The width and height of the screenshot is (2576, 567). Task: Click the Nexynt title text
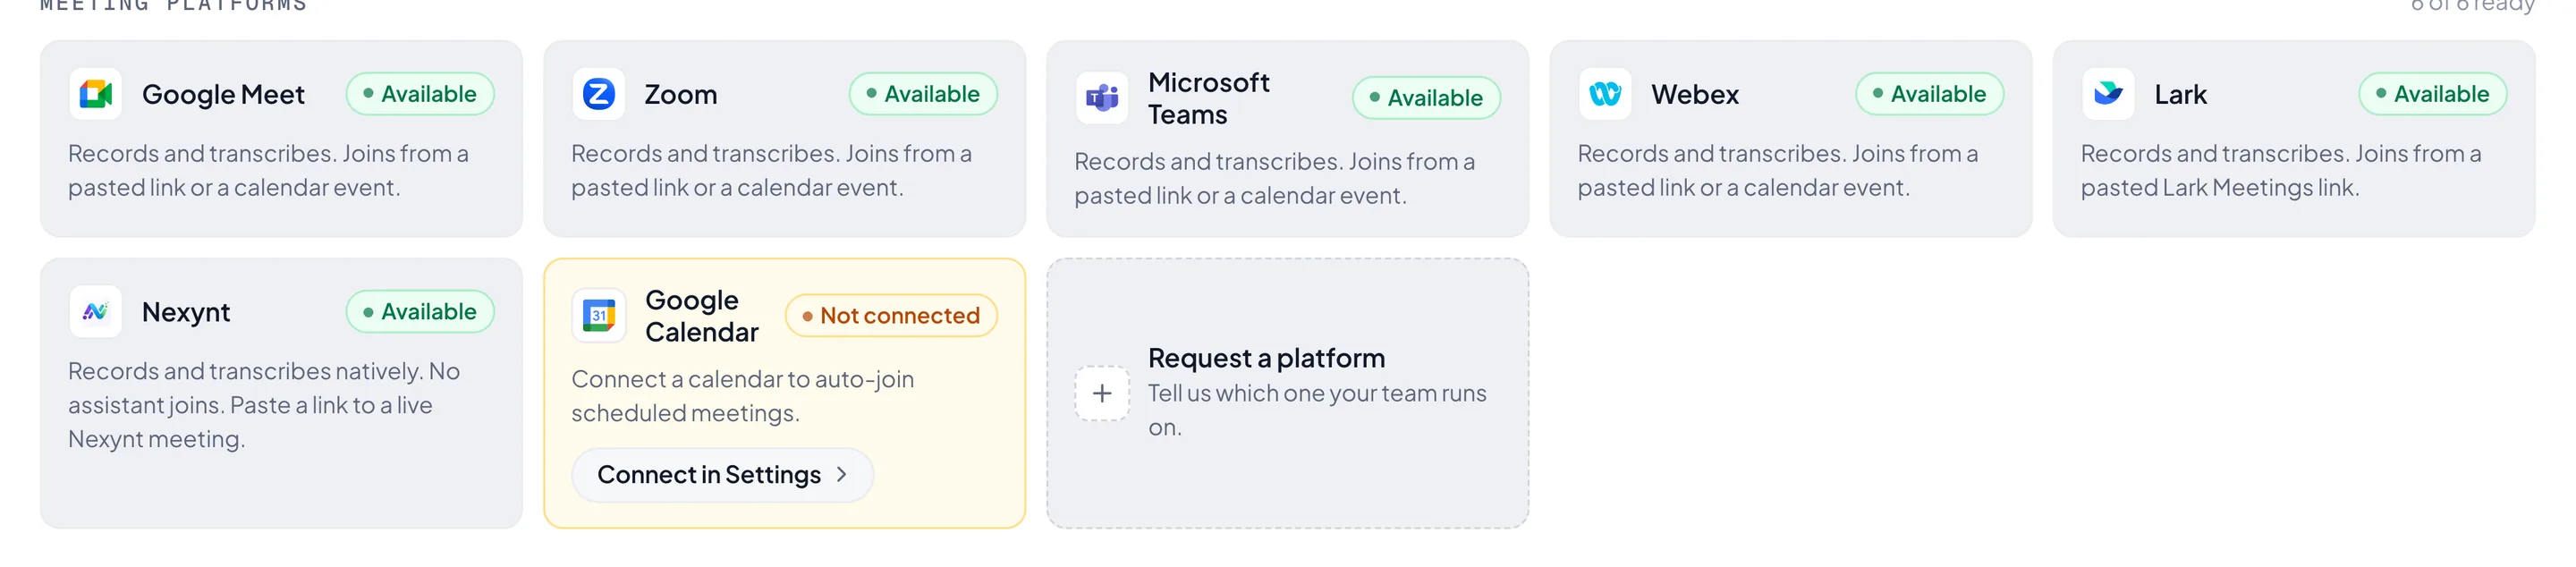[x=186, y=312]
